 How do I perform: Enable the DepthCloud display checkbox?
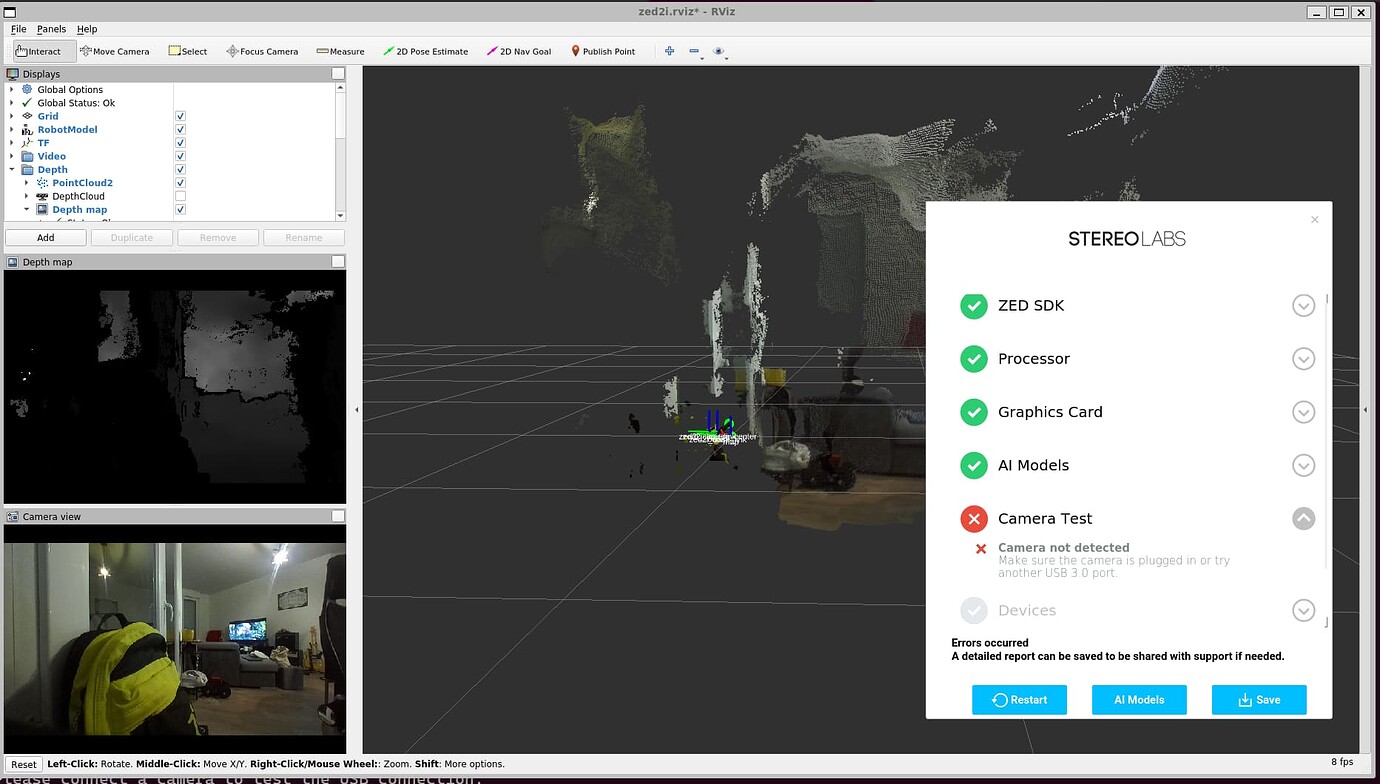tap(180, 196)
